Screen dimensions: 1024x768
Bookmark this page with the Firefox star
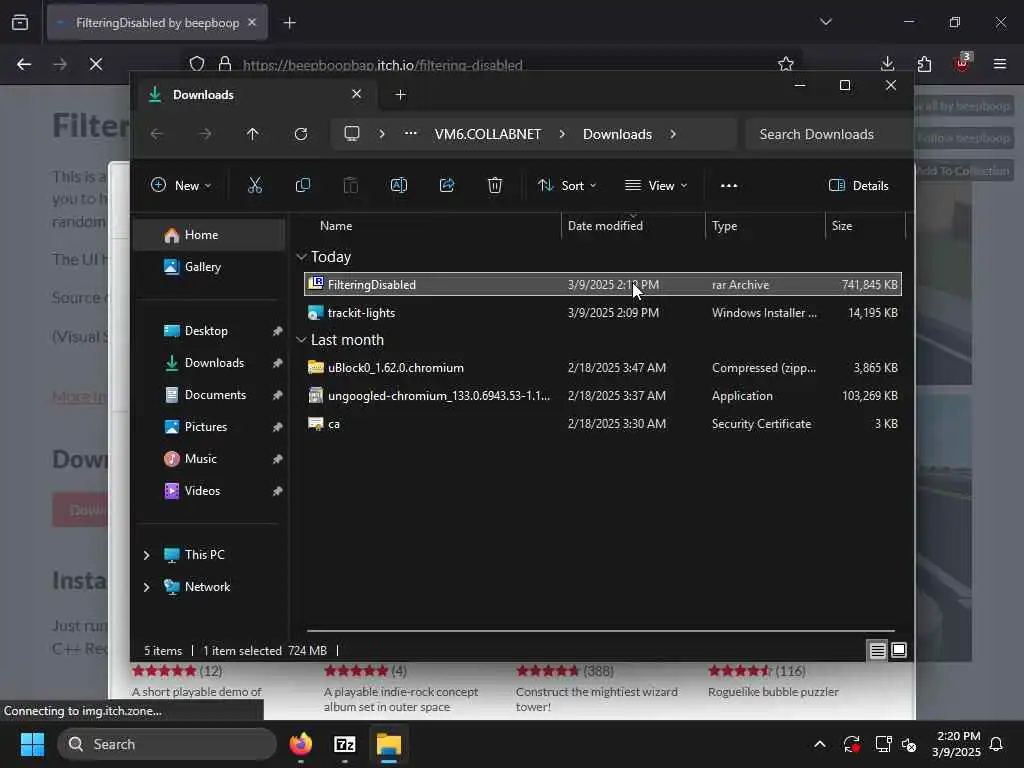[x=786, y=64]
